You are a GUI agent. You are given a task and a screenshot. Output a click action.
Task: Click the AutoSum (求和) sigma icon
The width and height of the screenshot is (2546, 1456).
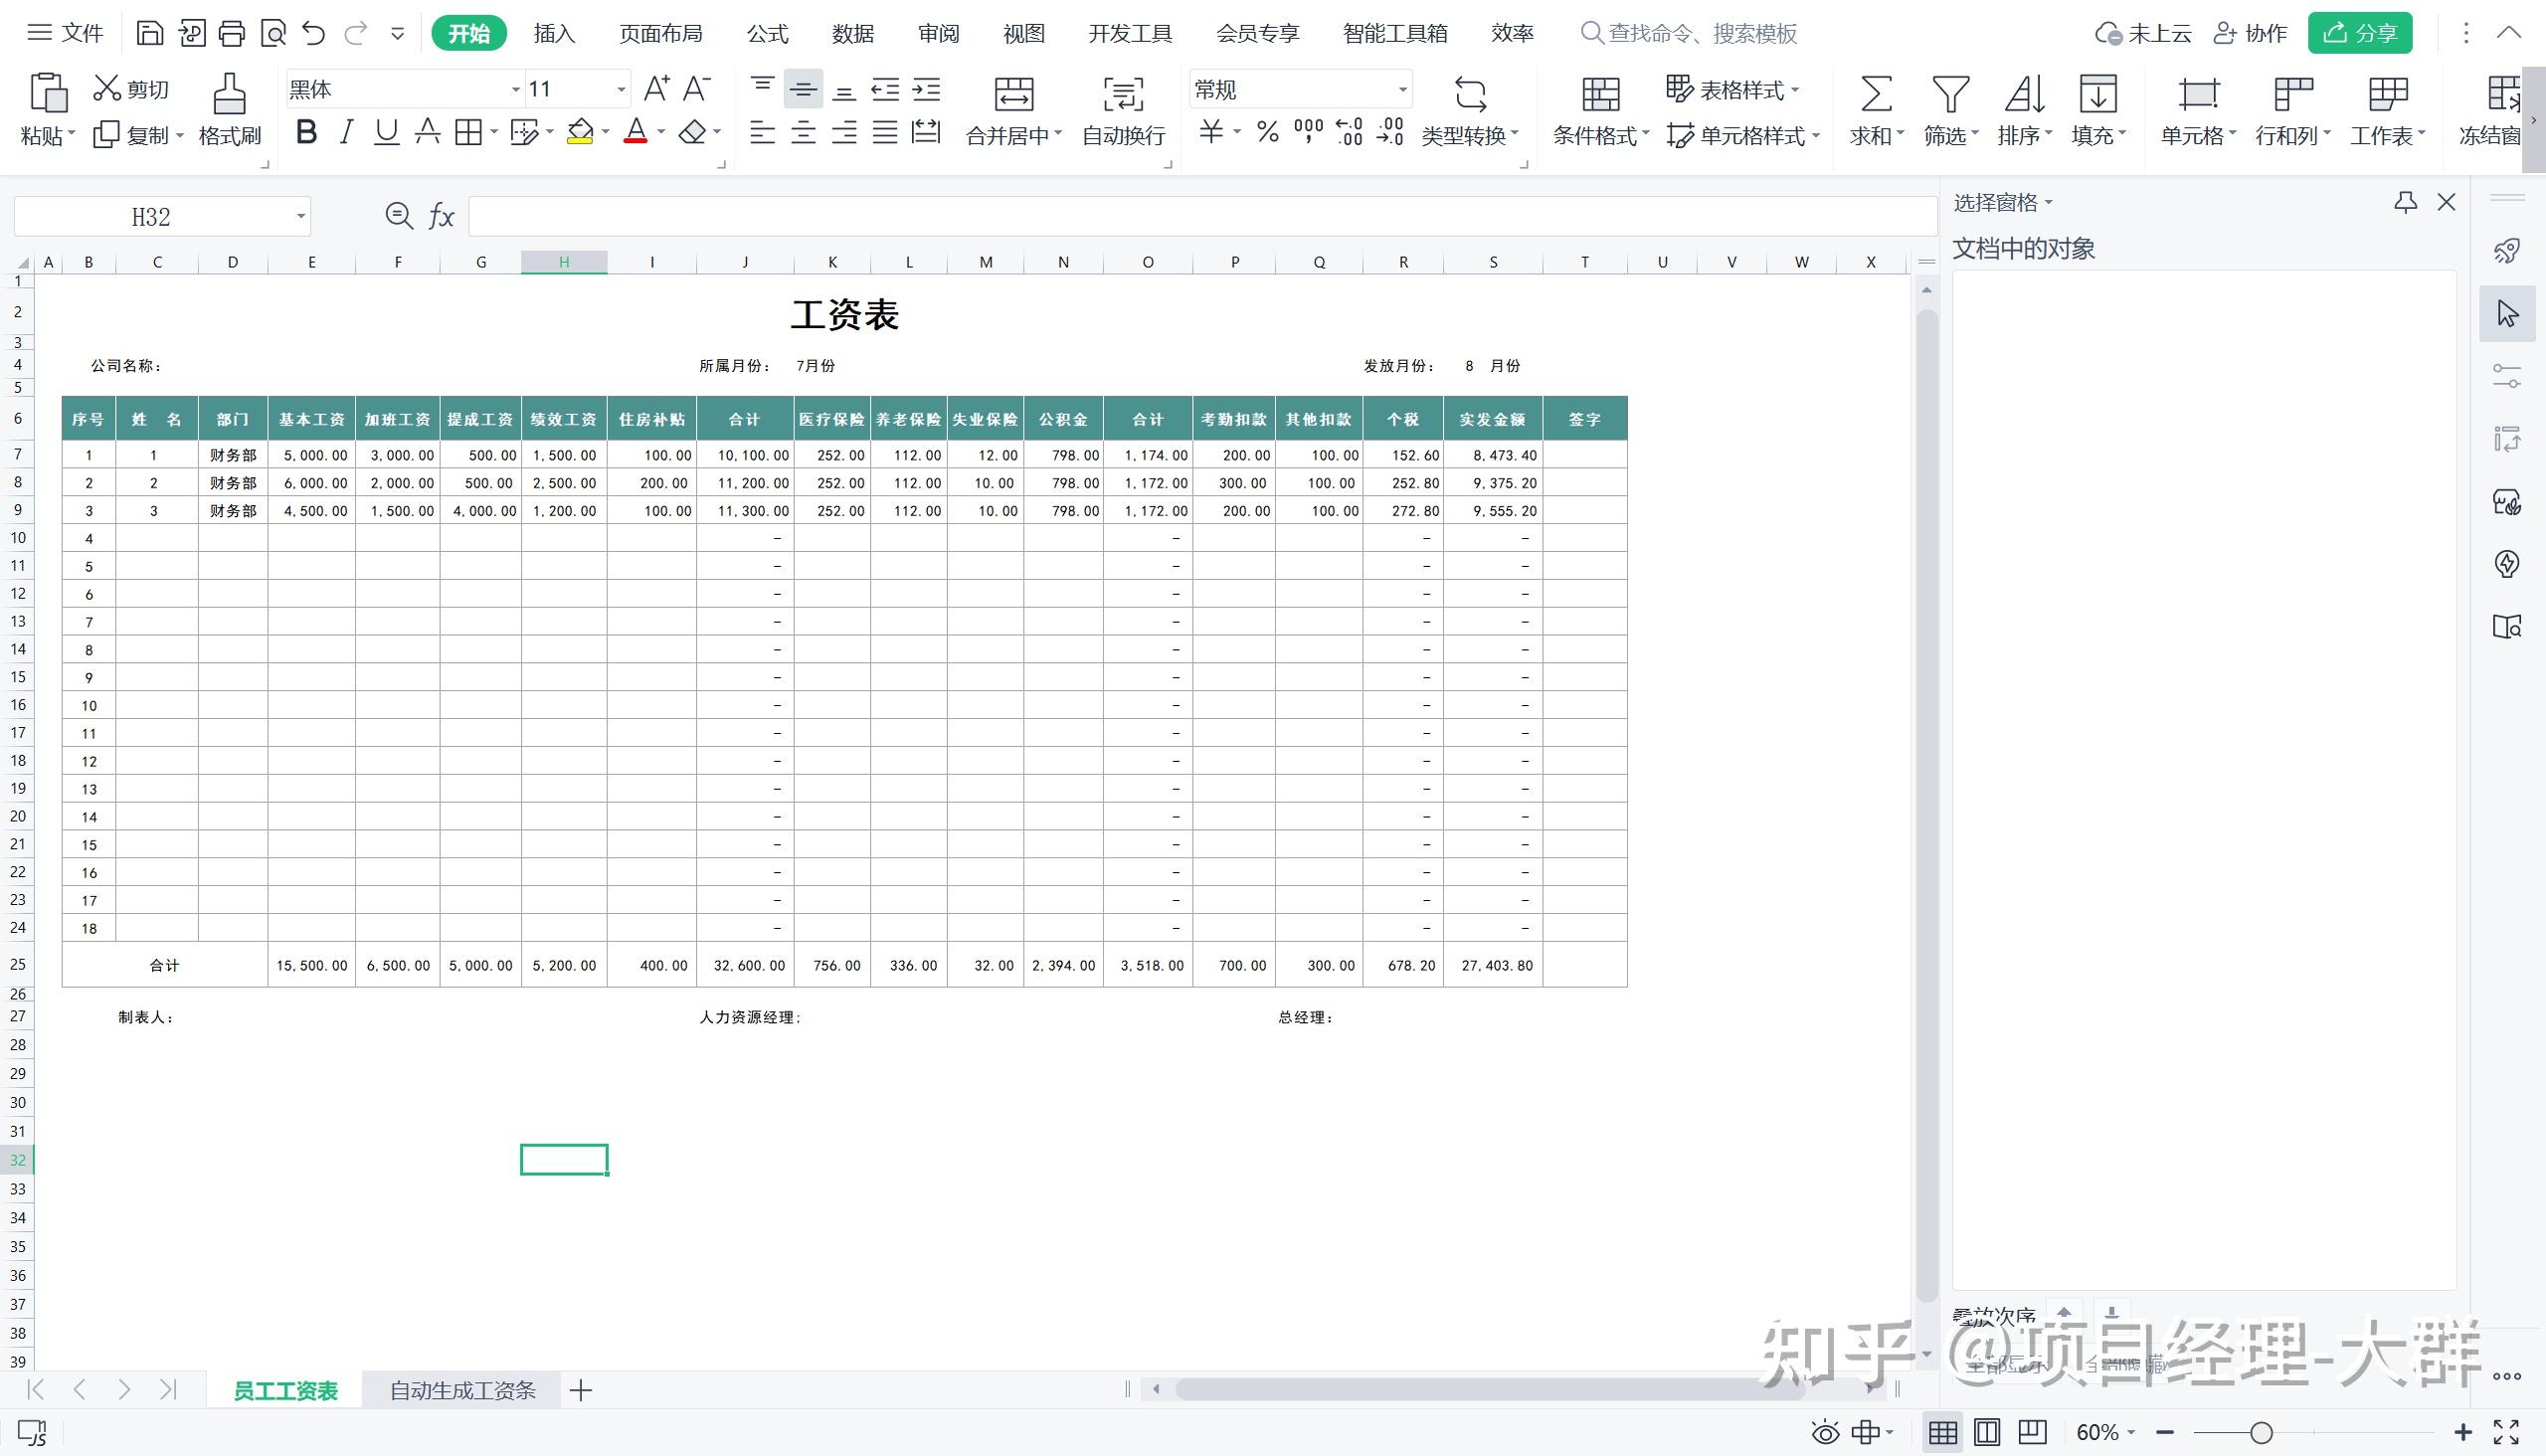(1875, 94)
